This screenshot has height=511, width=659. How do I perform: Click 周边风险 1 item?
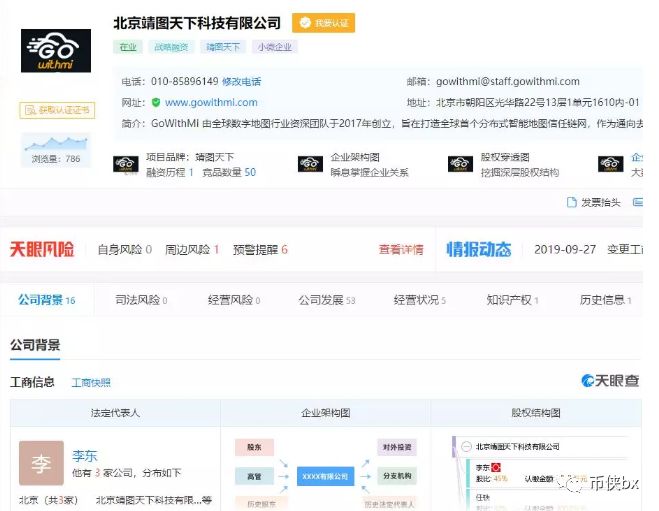[x=192, y=250]
